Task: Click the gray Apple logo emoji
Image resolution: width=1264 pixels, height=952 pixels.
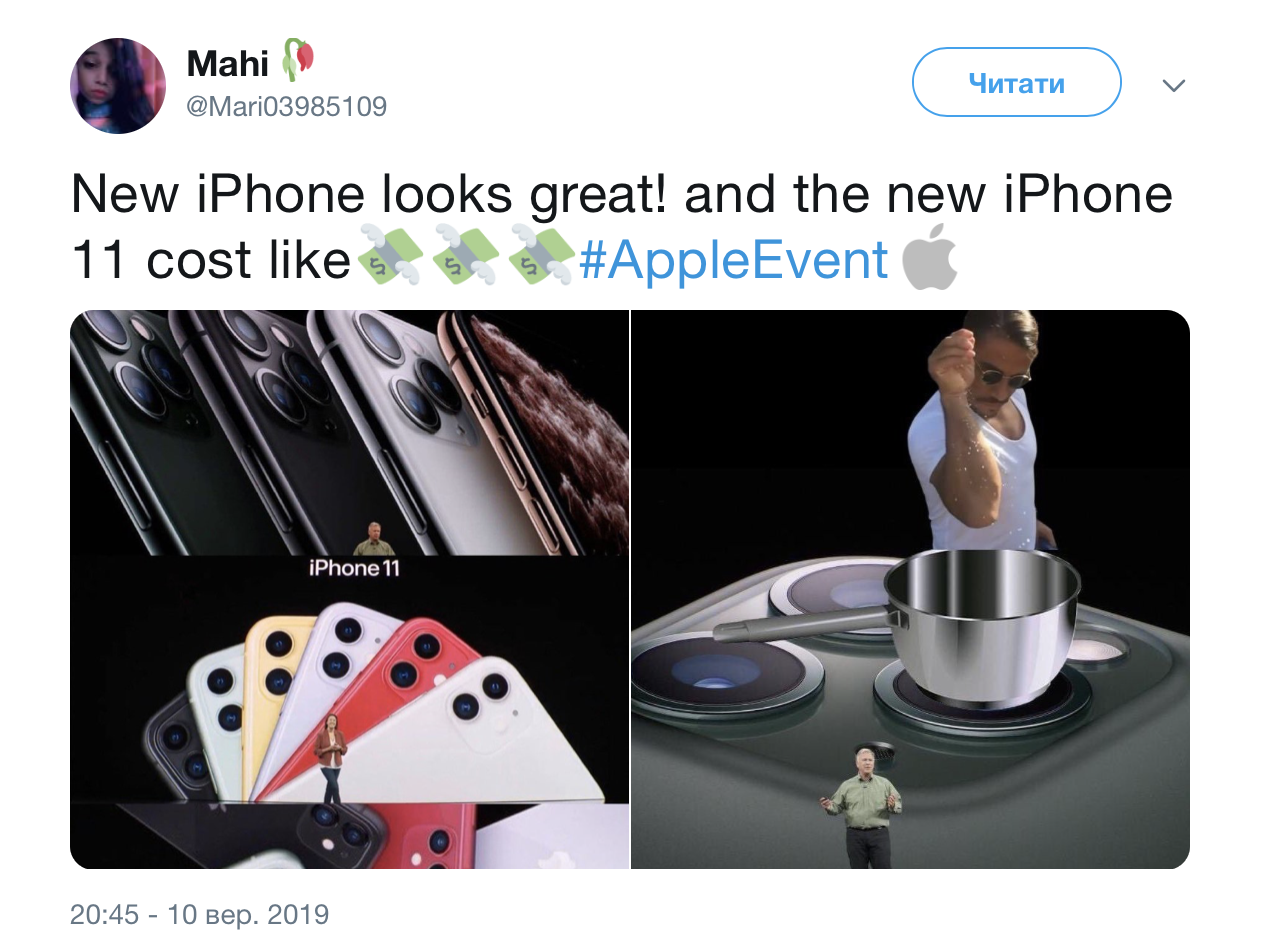Action: pos(930,257)
